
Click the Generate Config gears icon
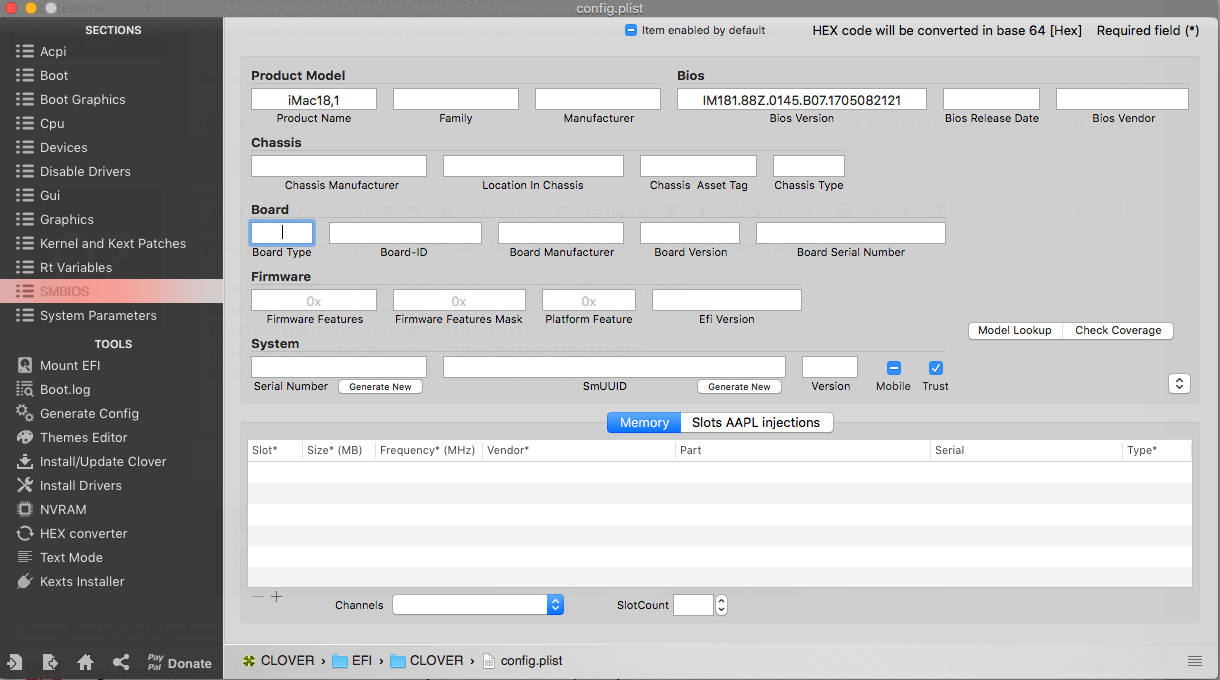click(25, 414)
